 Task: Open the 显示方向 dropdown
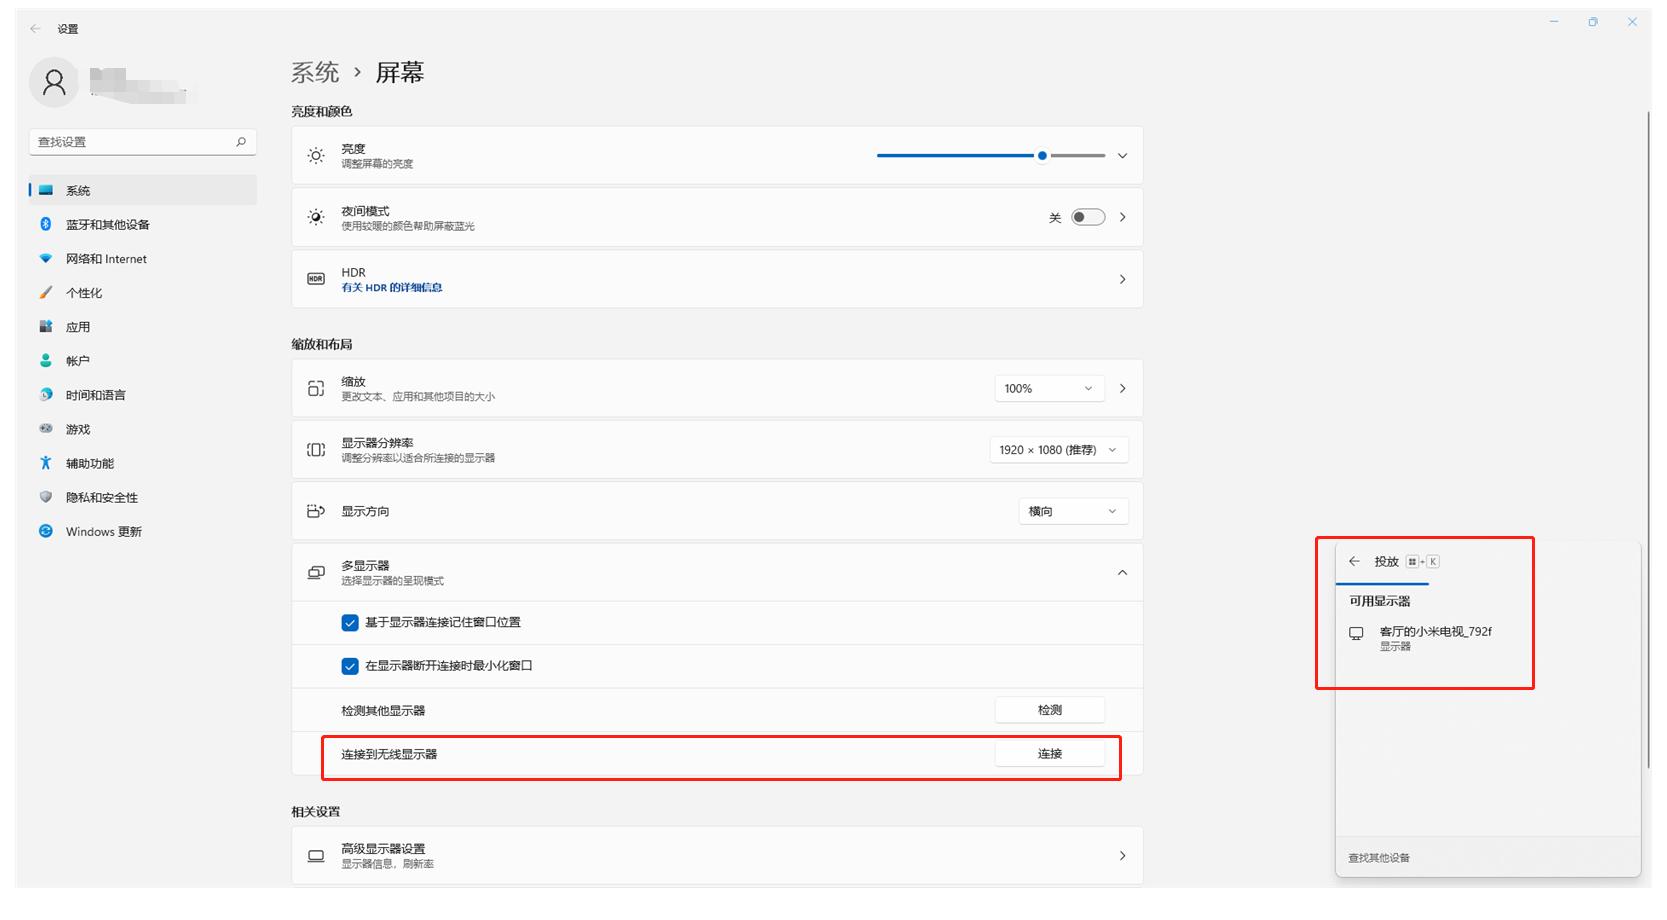coord(1072,511)
